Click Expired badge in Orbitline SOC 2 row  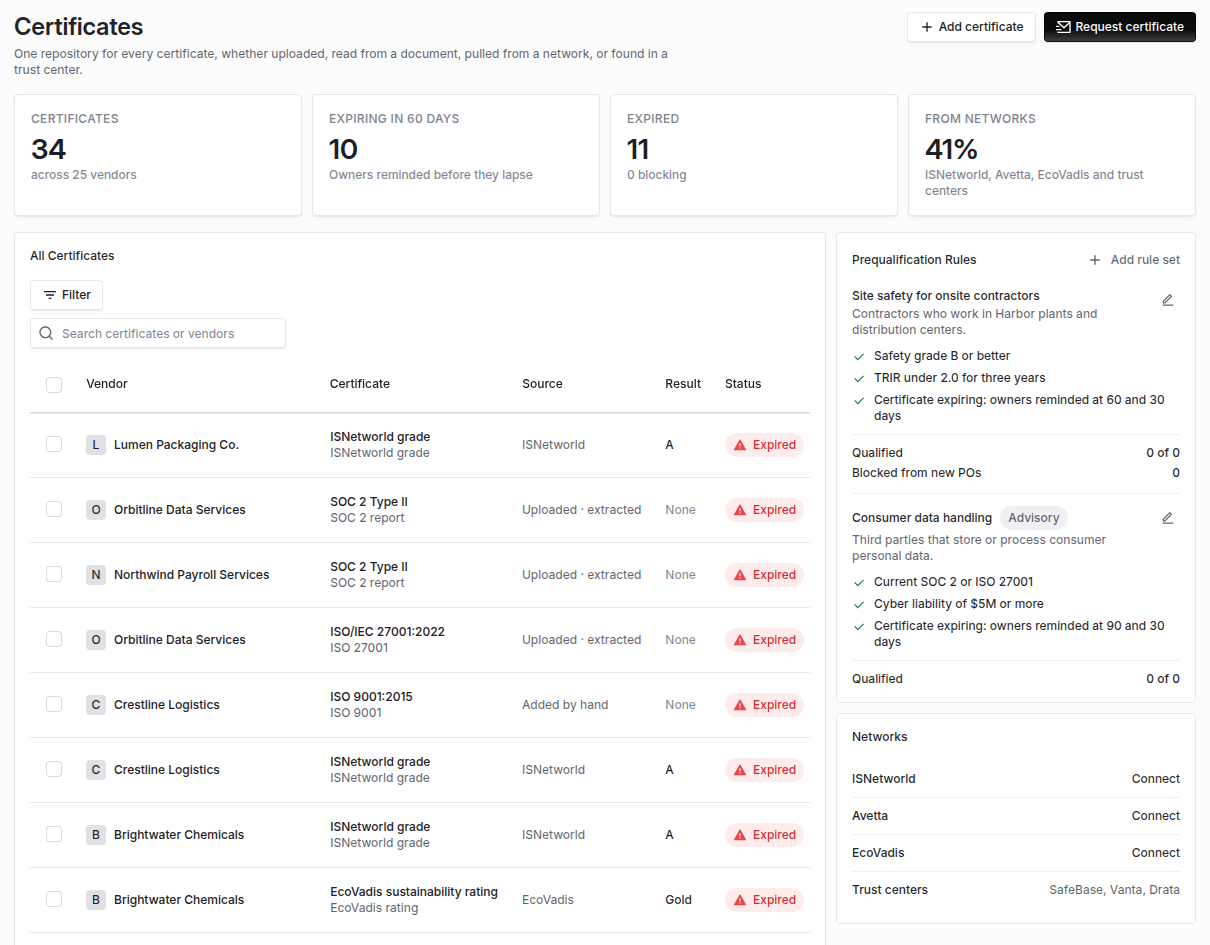coord(764,510)
